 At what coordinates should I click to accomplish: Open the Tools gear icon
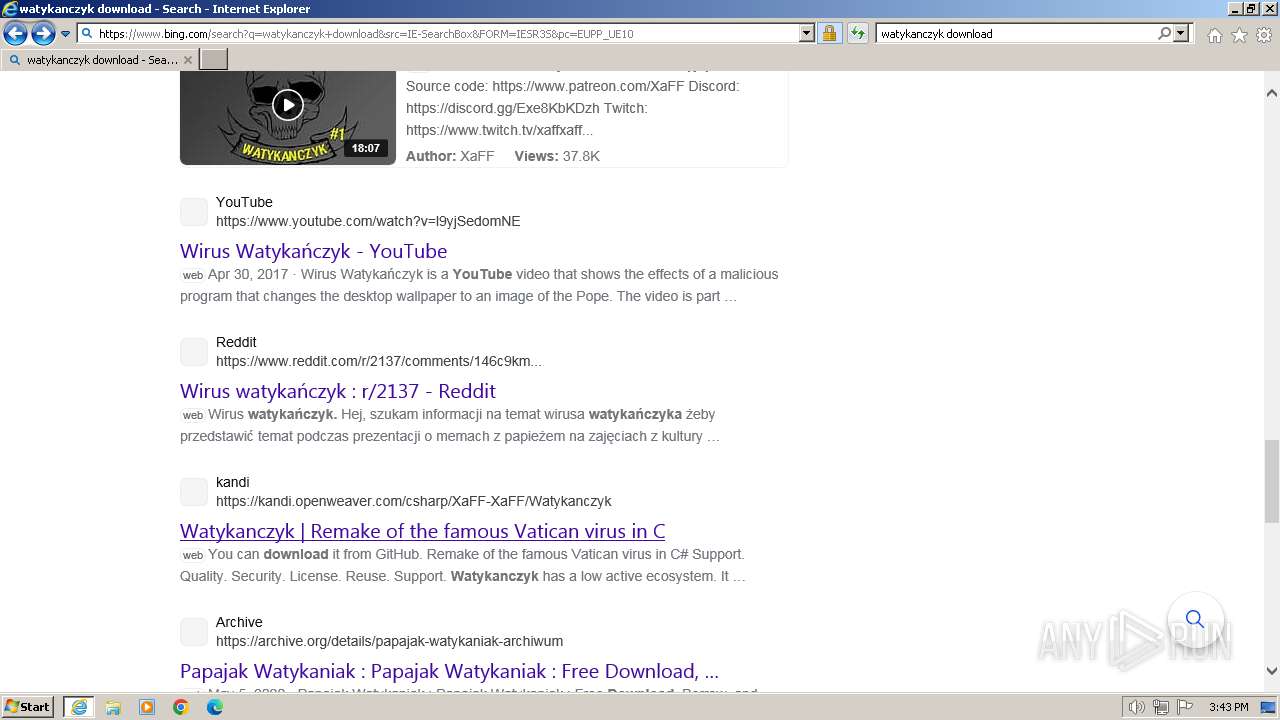click(x=1263, y=35)
